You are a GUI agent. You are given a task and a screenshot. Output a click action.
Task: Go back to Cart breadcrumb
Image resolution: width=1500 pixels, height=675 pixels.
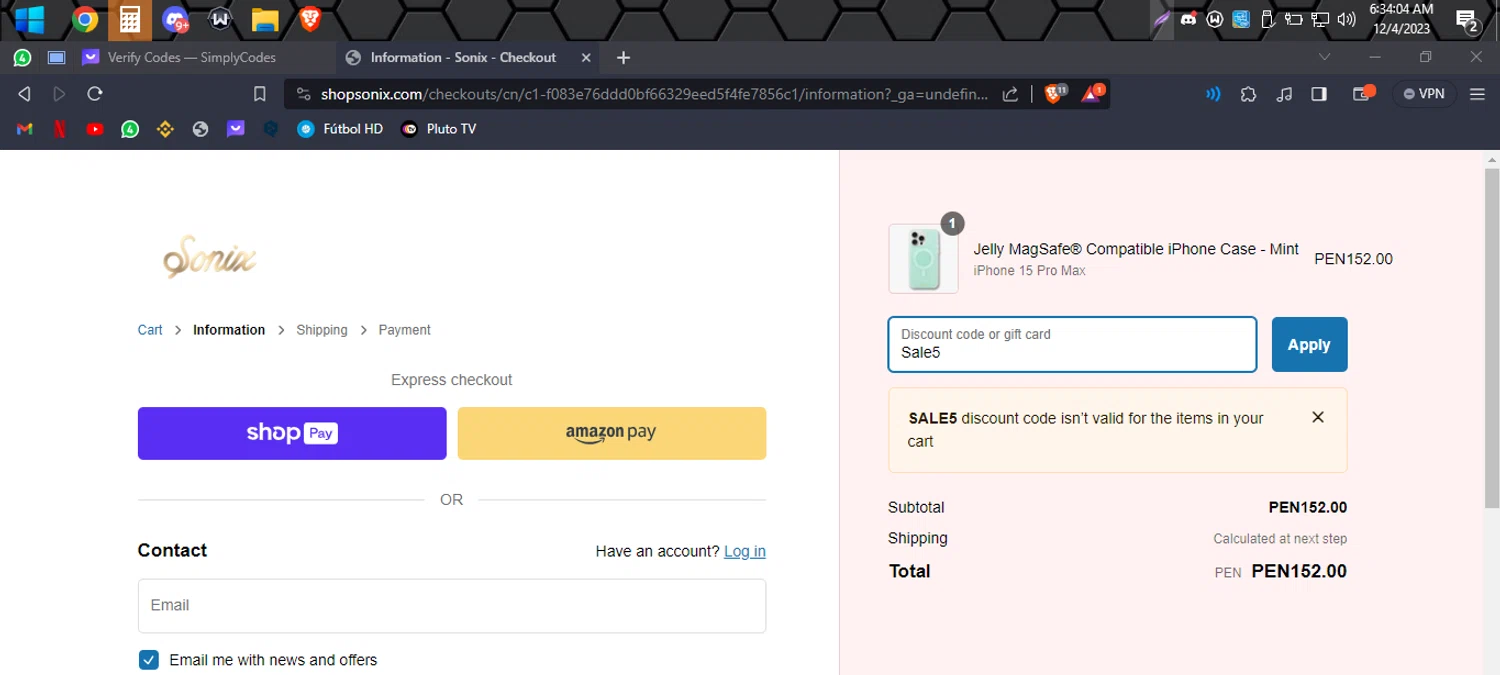[150, 330]
